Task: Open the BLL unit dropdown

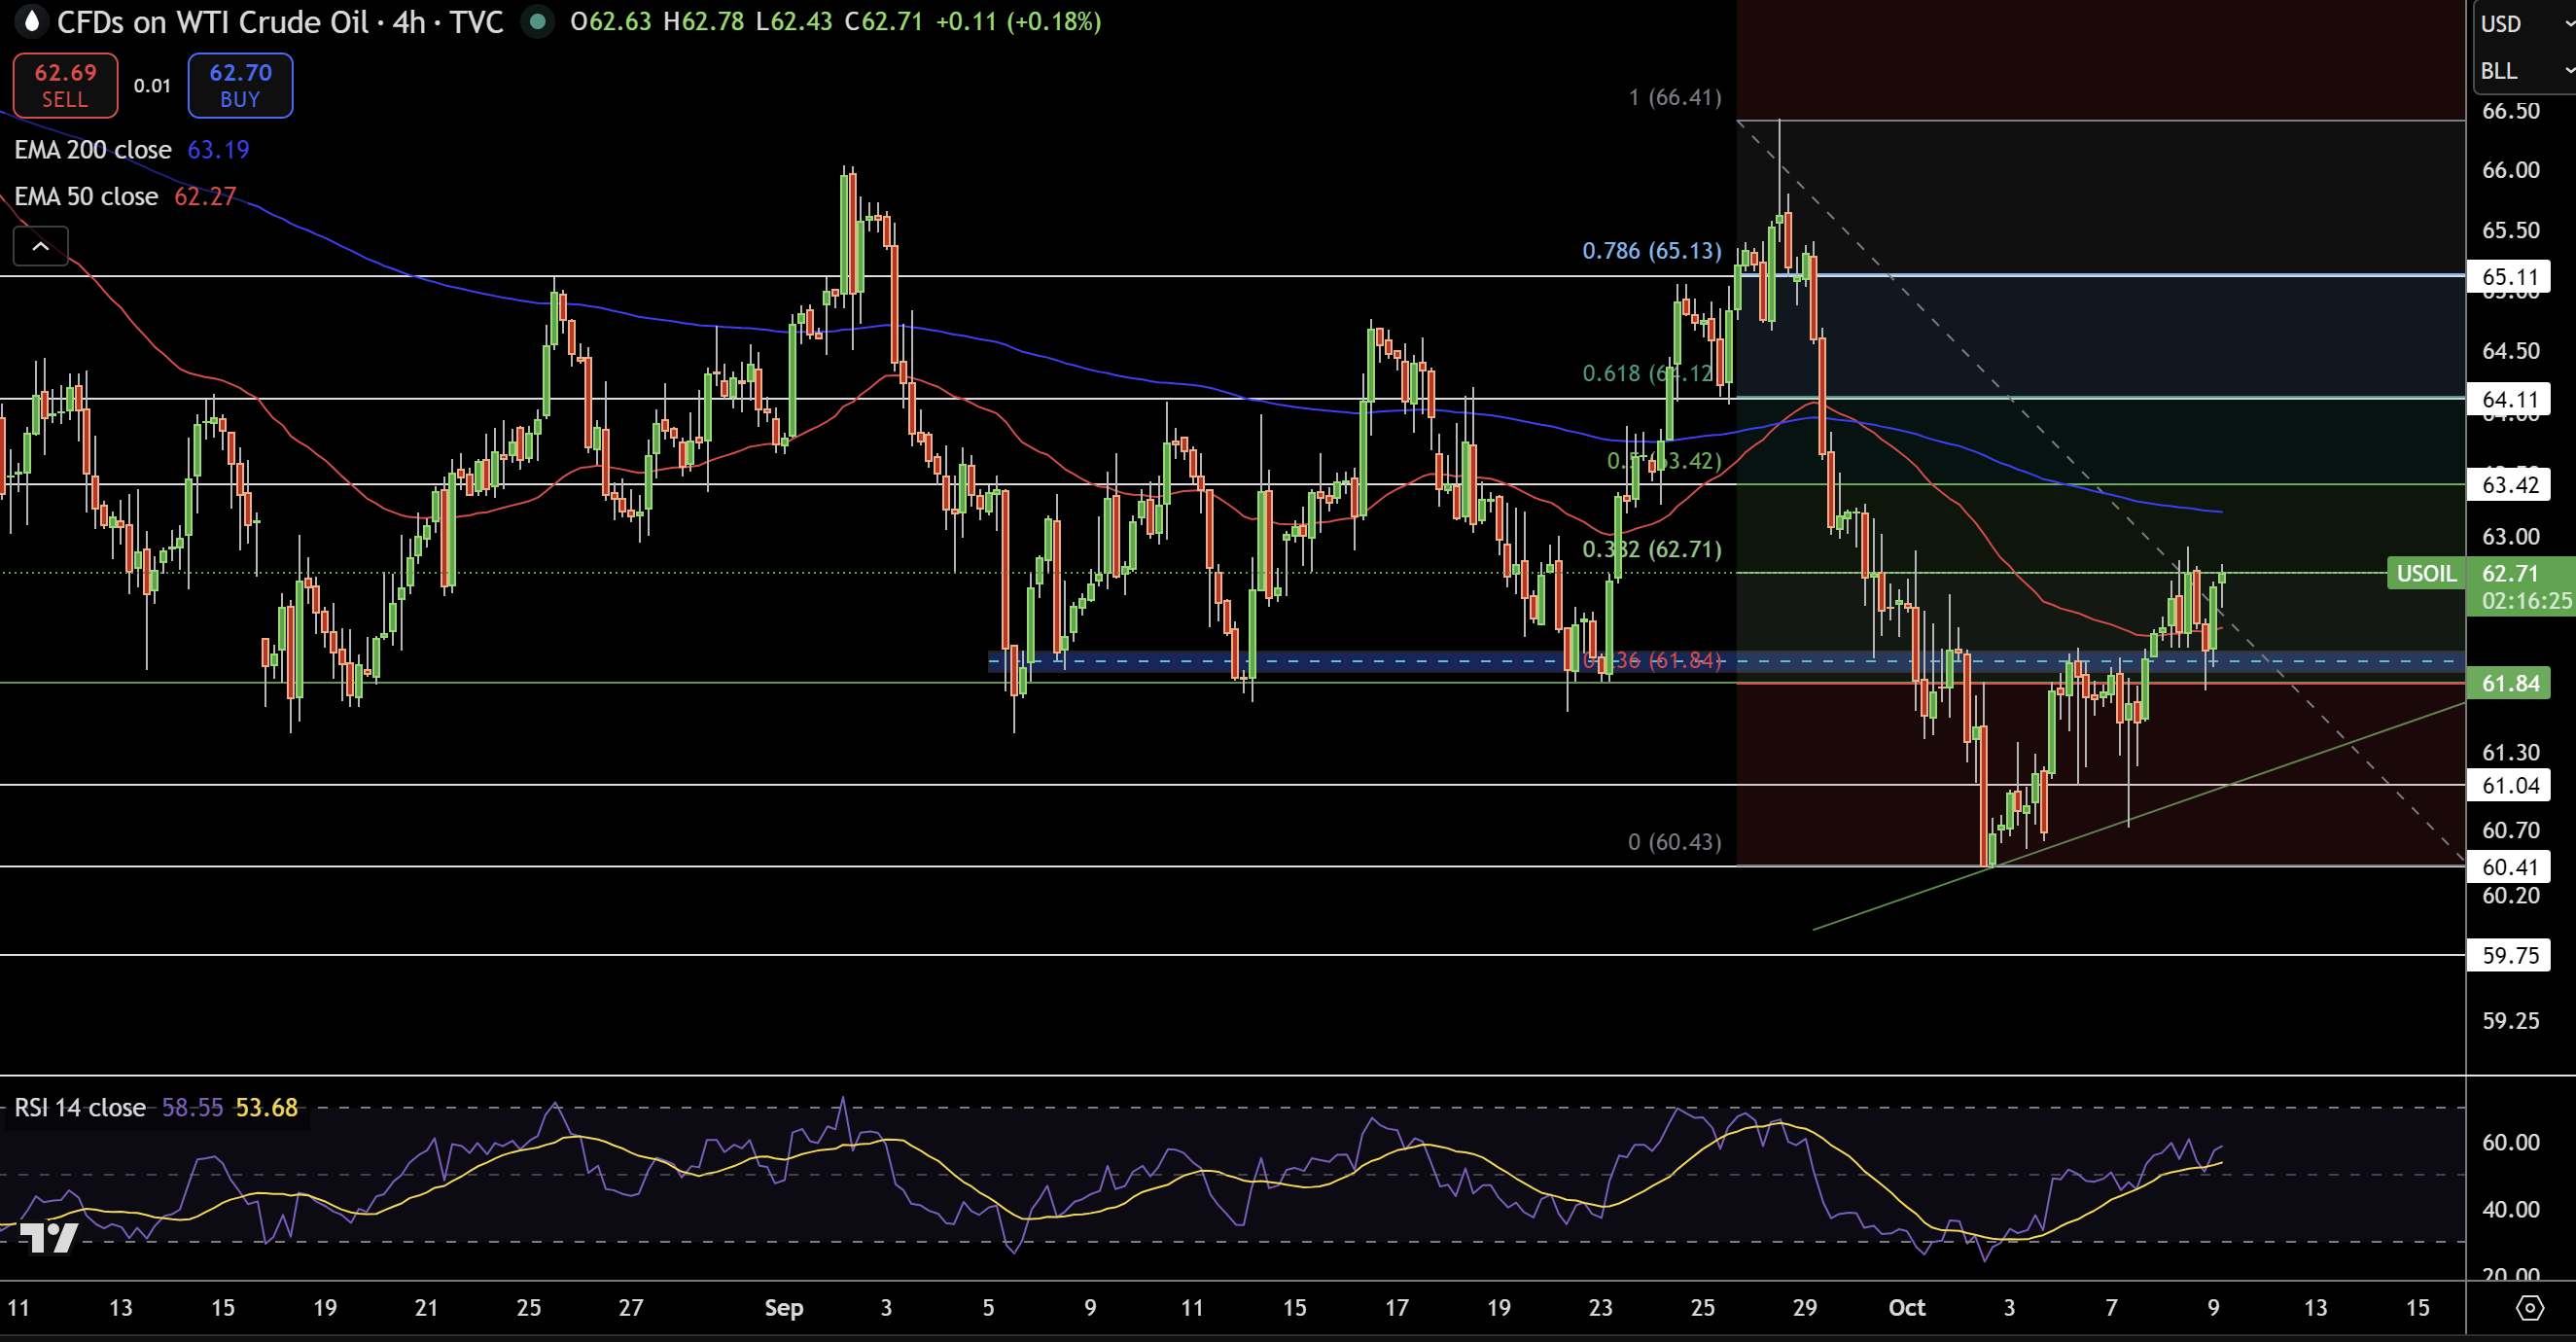Action: click(2522, 71)
